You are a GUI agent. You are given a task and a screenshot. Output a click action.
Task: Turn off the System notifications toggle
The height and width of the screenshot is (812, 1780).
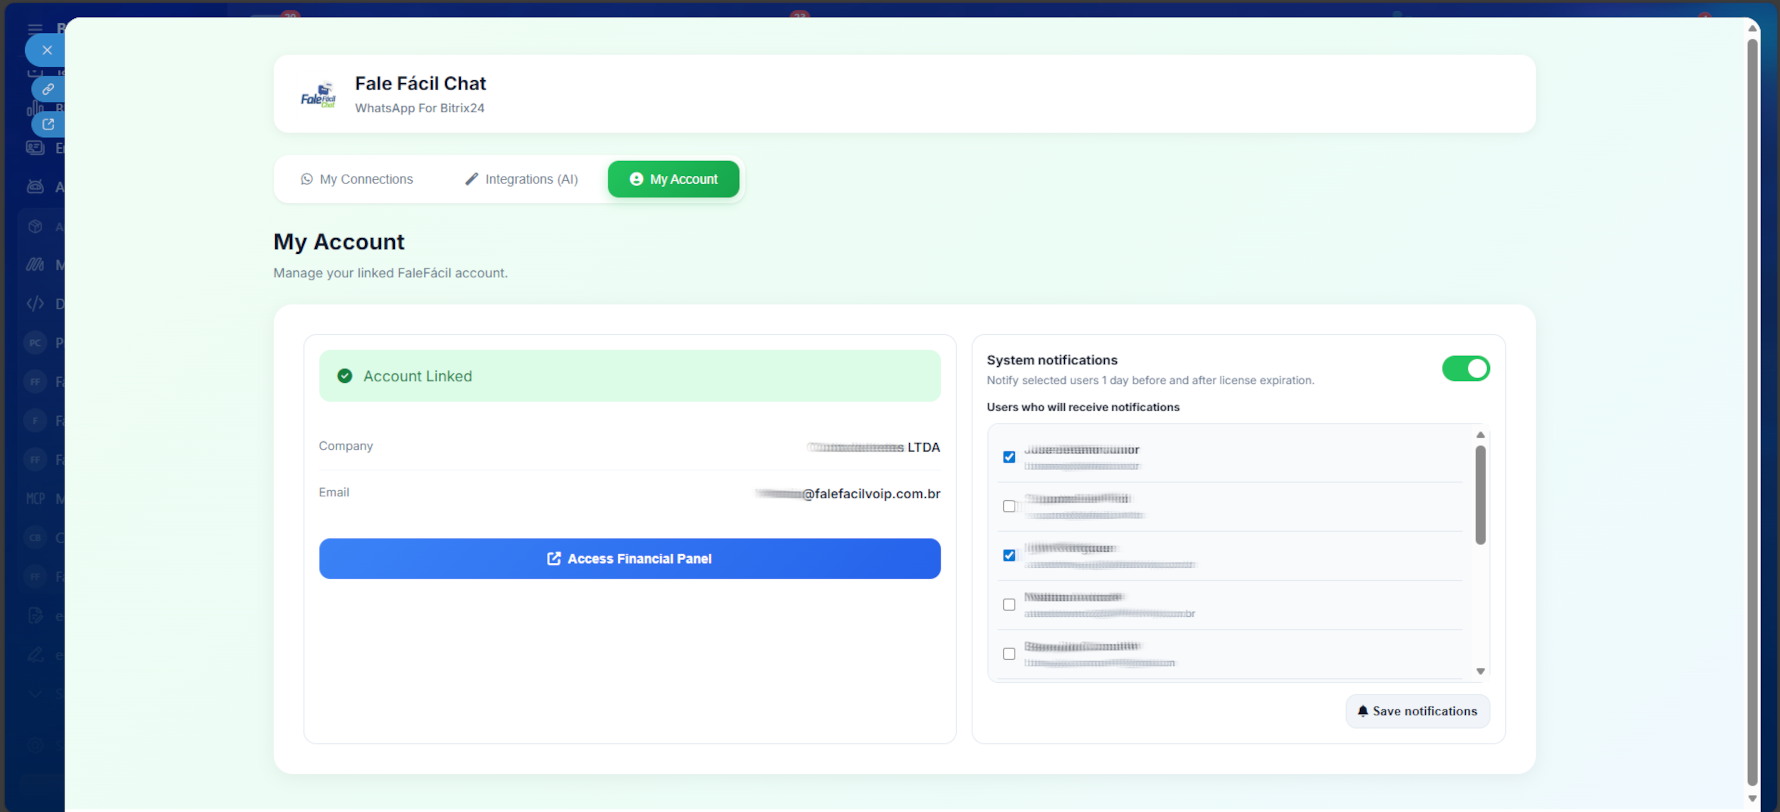tap(1465, 369)
